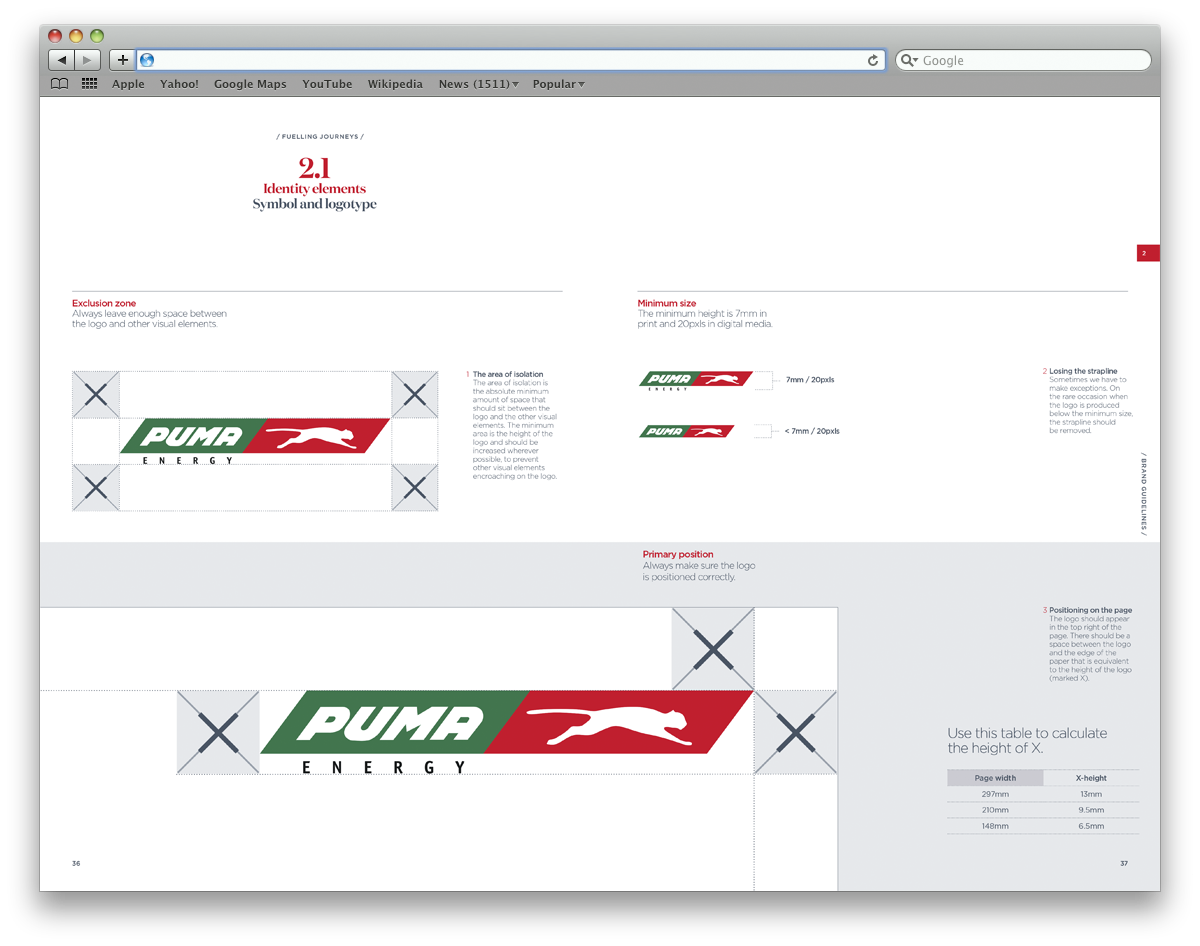
Task: Select the red page 2 marker tab
Action: coord(1146,253)
